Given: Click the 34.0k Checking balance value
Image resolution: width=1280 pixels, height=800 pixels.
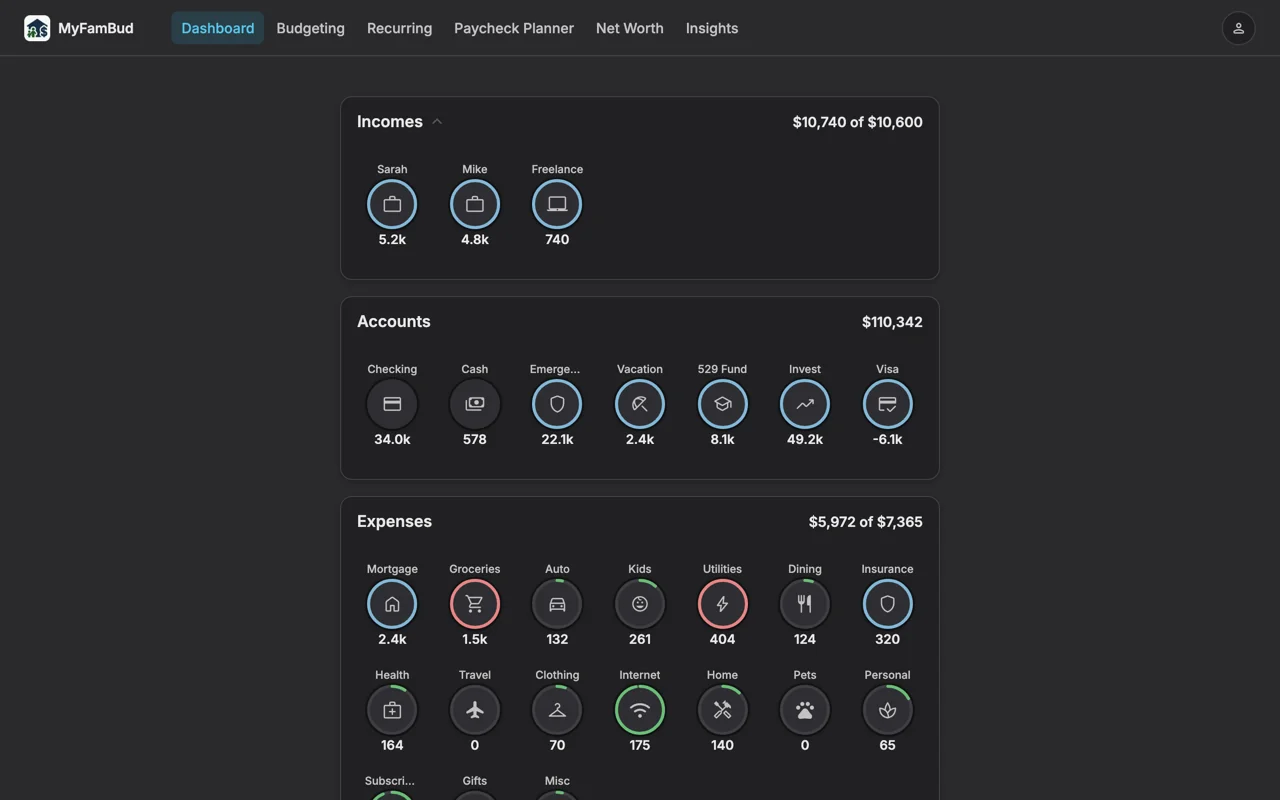Looking at the screenshot, I should coord(392,439).
